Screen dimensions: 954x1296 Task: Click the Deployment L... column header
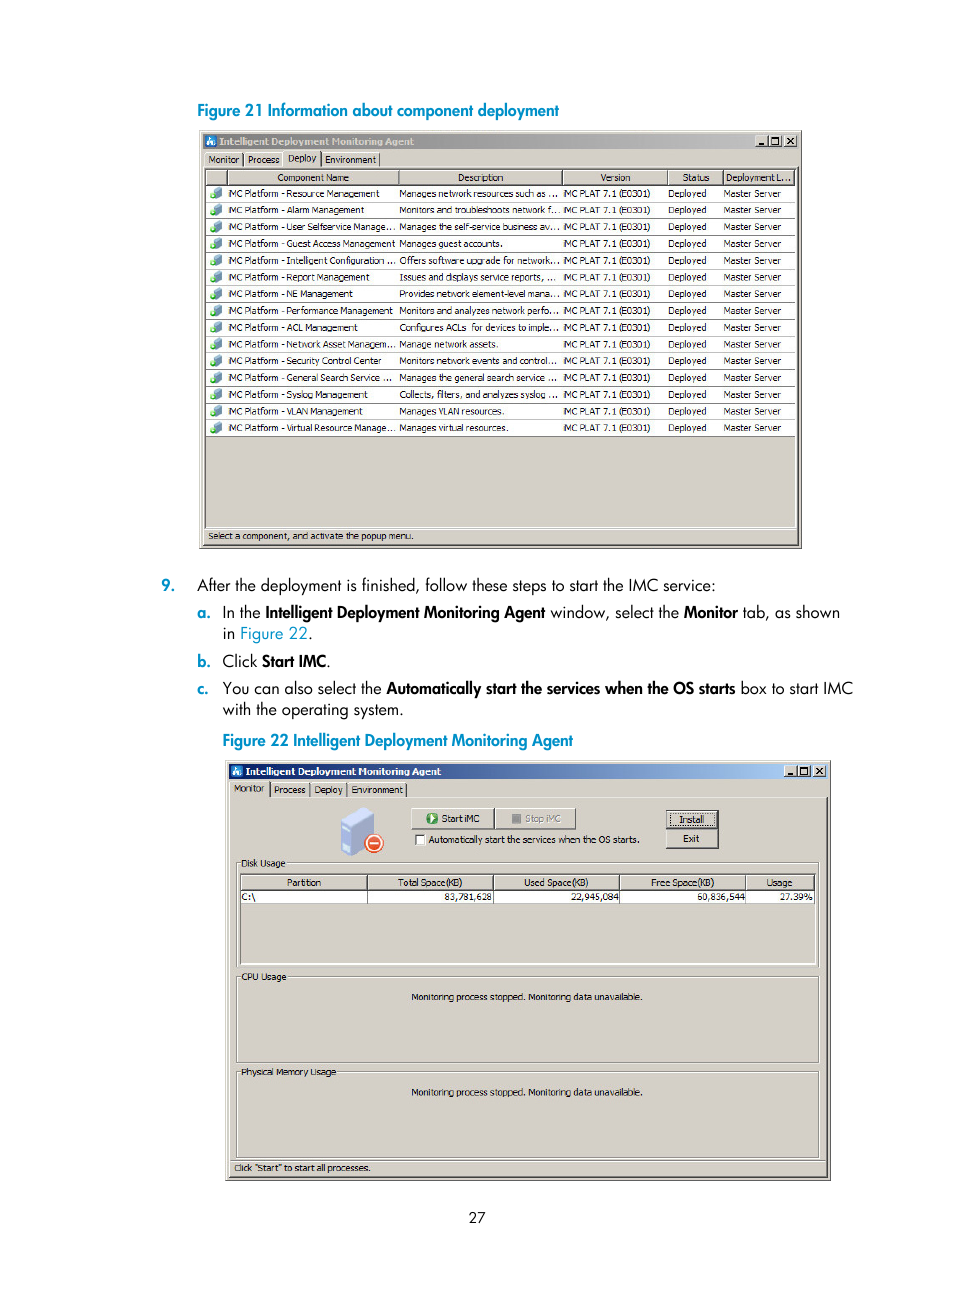[758, 178]
